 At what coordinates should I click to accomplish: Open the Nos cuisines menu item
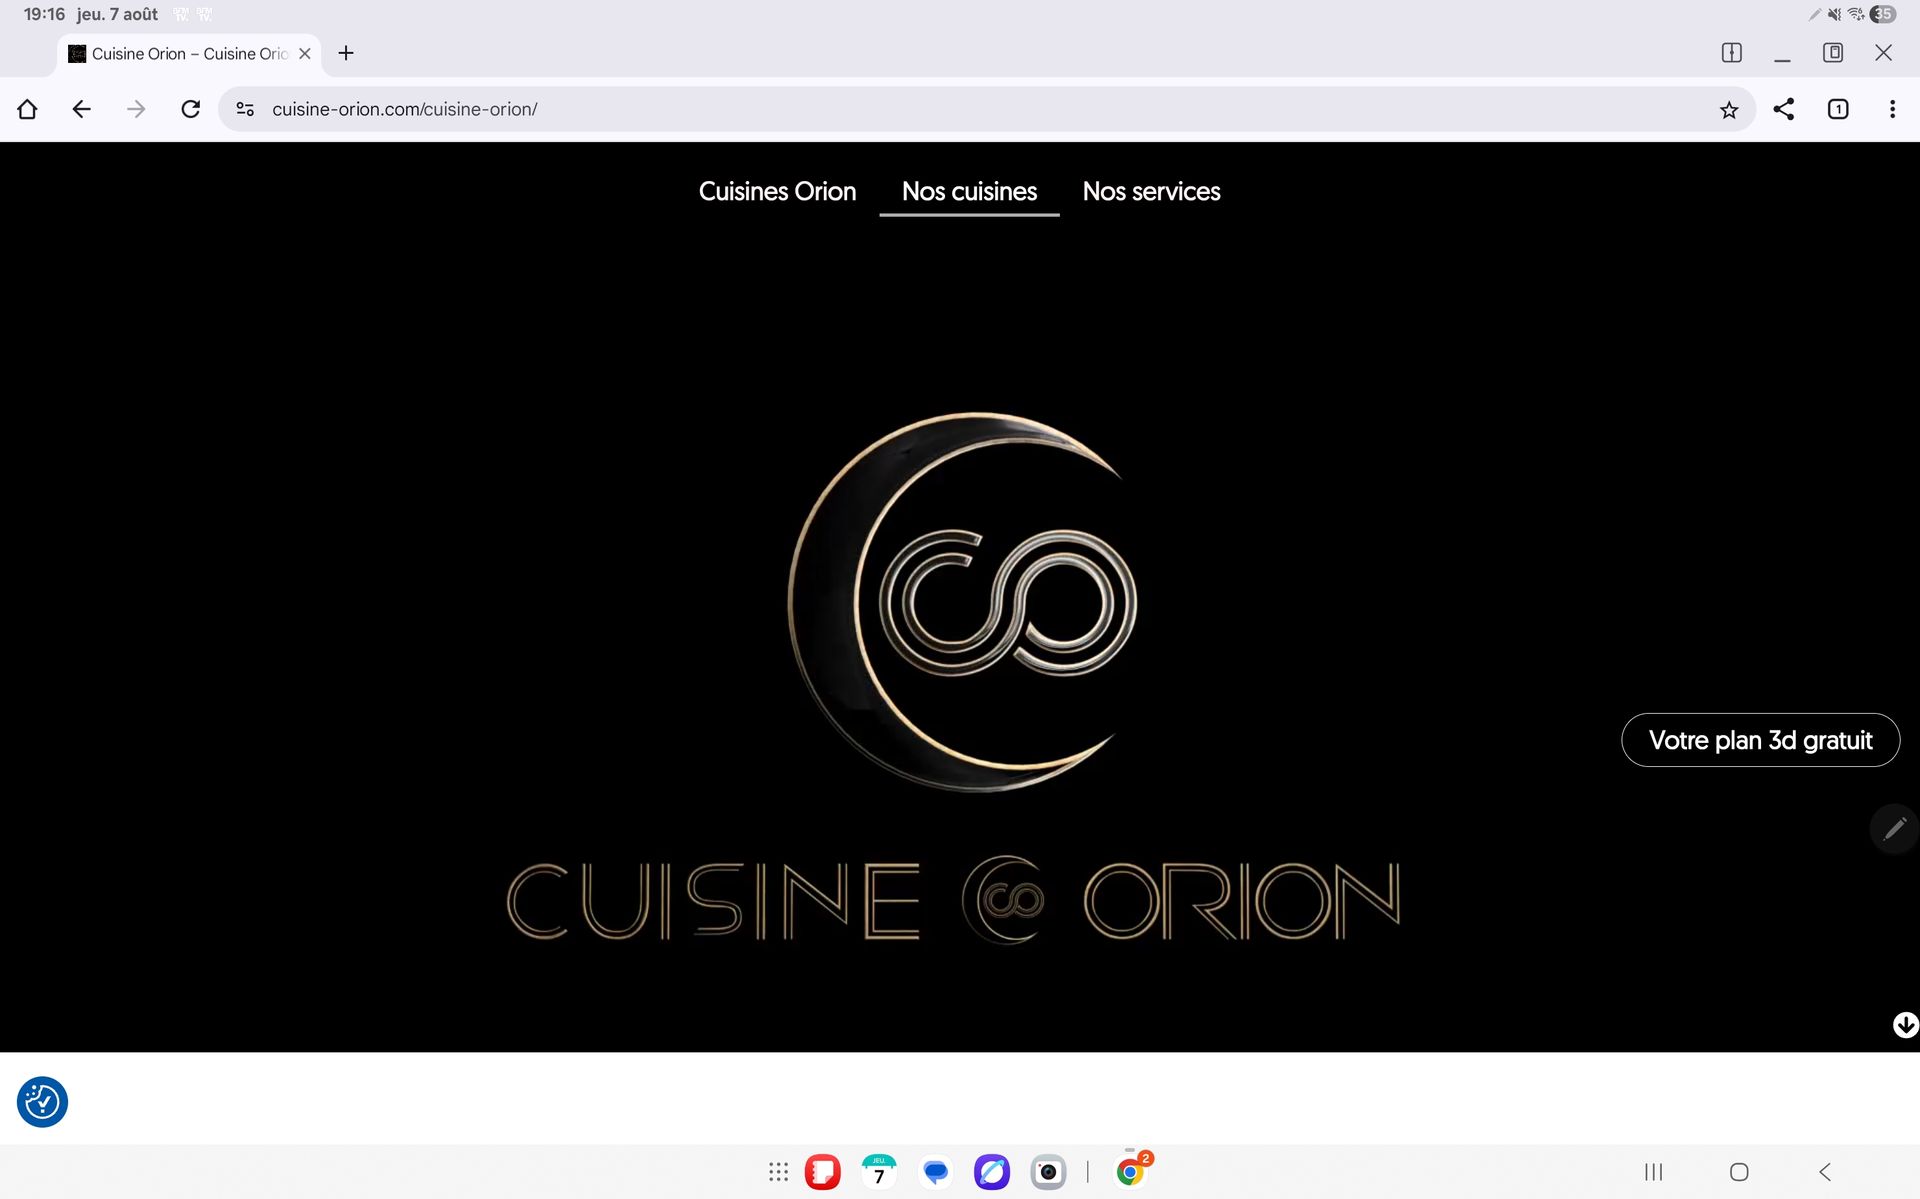[969, 191]
